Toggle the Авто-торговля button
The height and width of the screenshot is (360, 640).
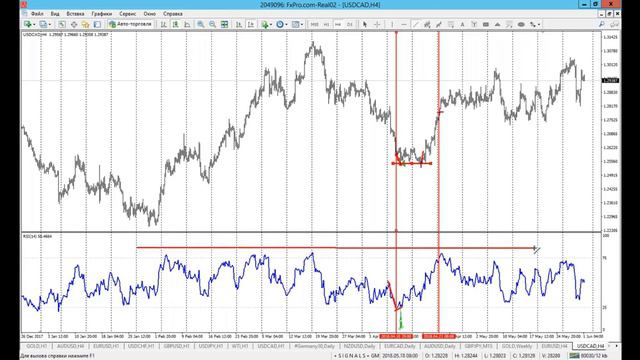pyautogui.click(x=131, y=24)
